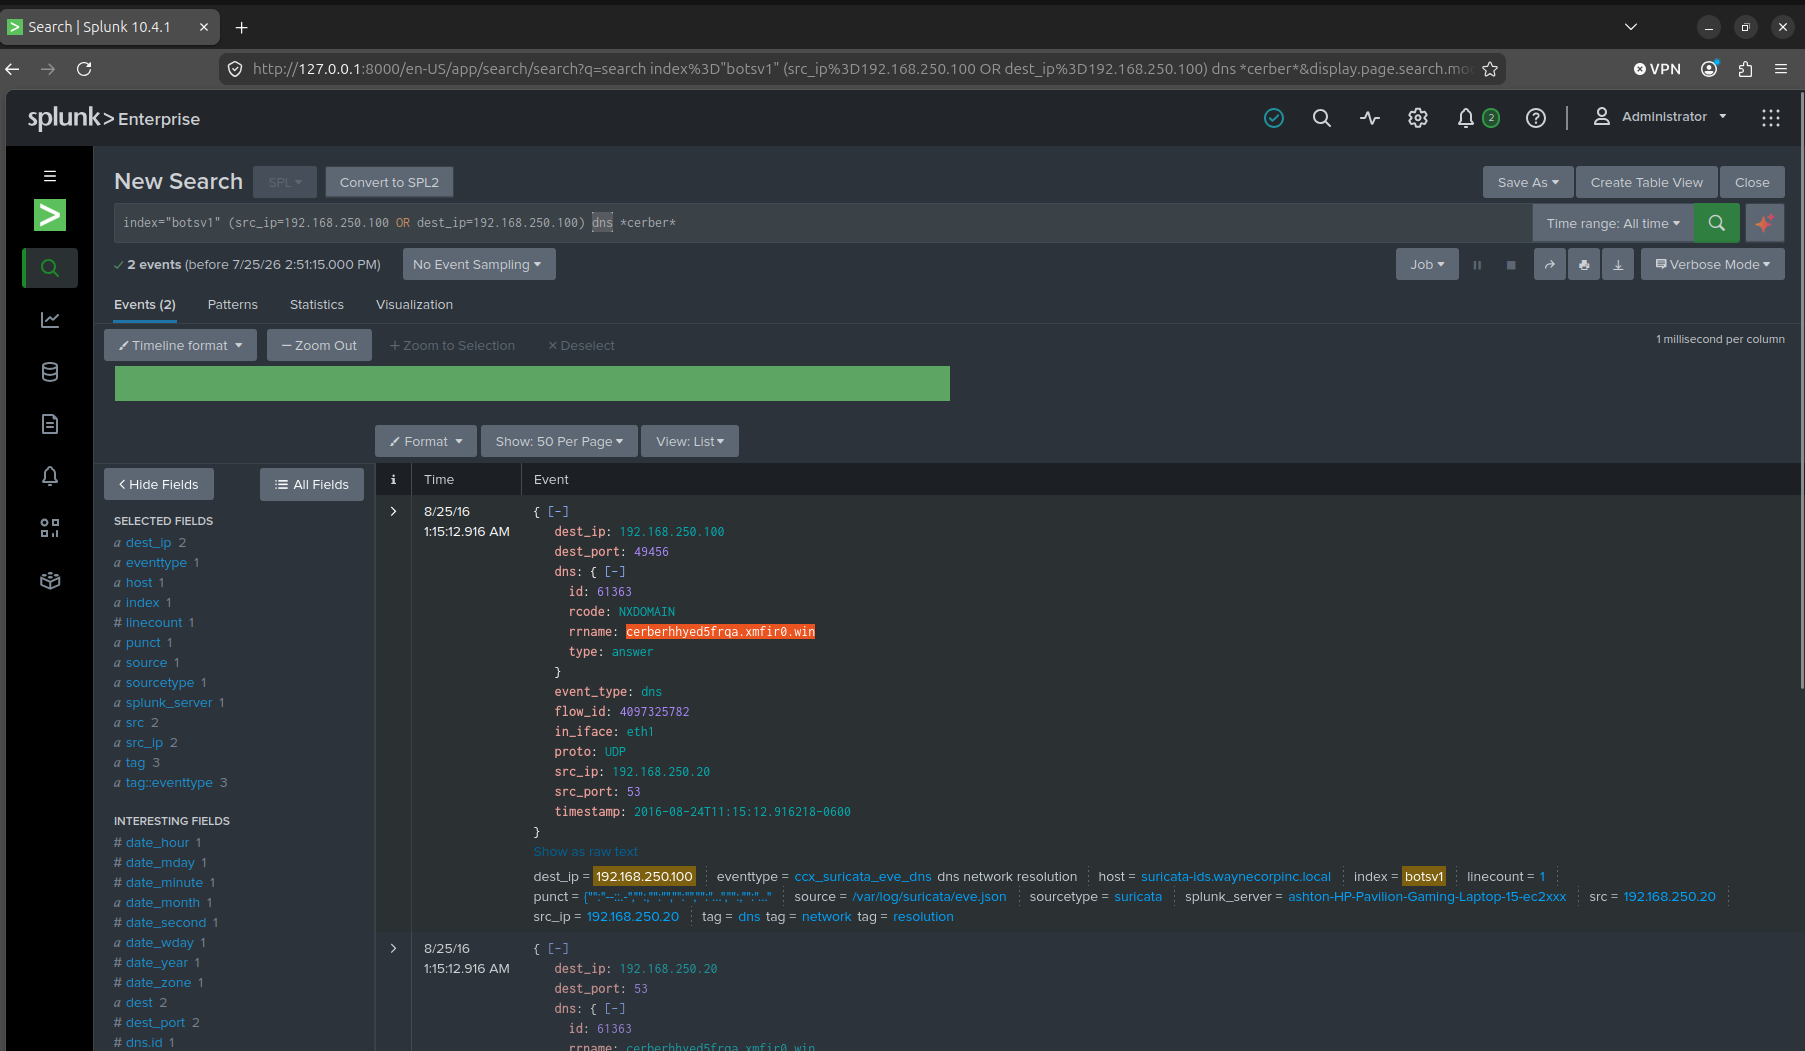Expand the second event row chevron
The height and width of the screenshot is (1051, 1805).
[393, 948]
